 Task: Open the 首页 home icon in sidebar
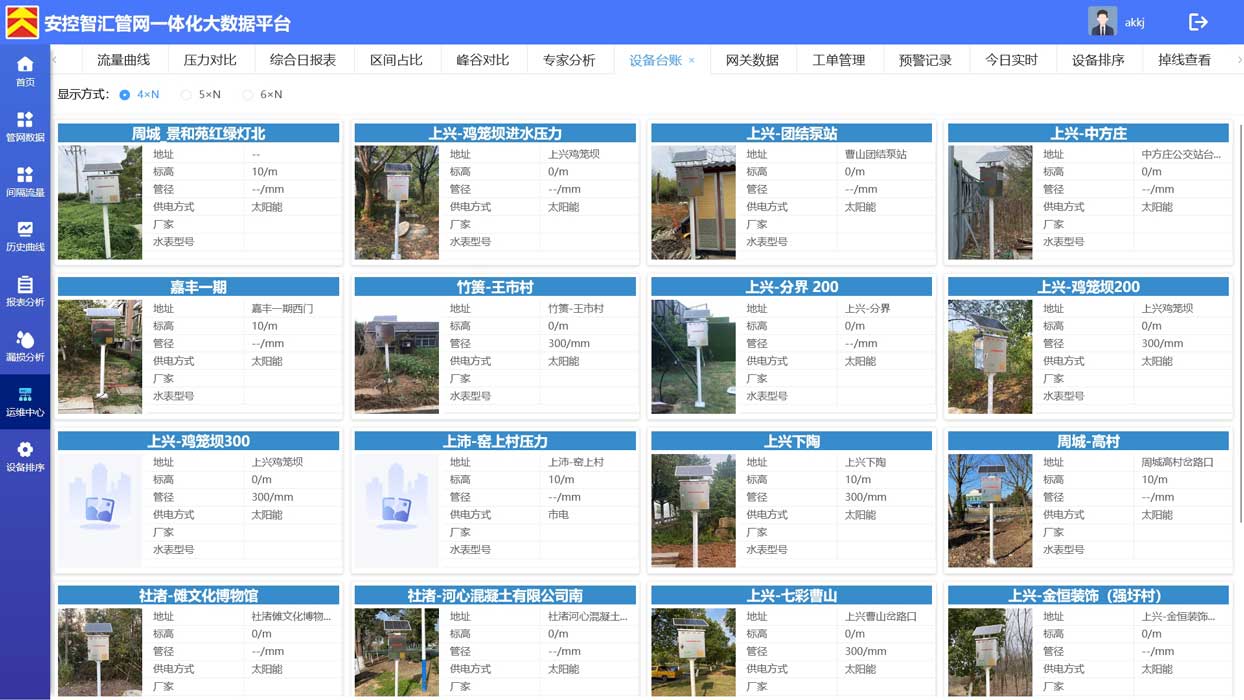coord(25,71)
